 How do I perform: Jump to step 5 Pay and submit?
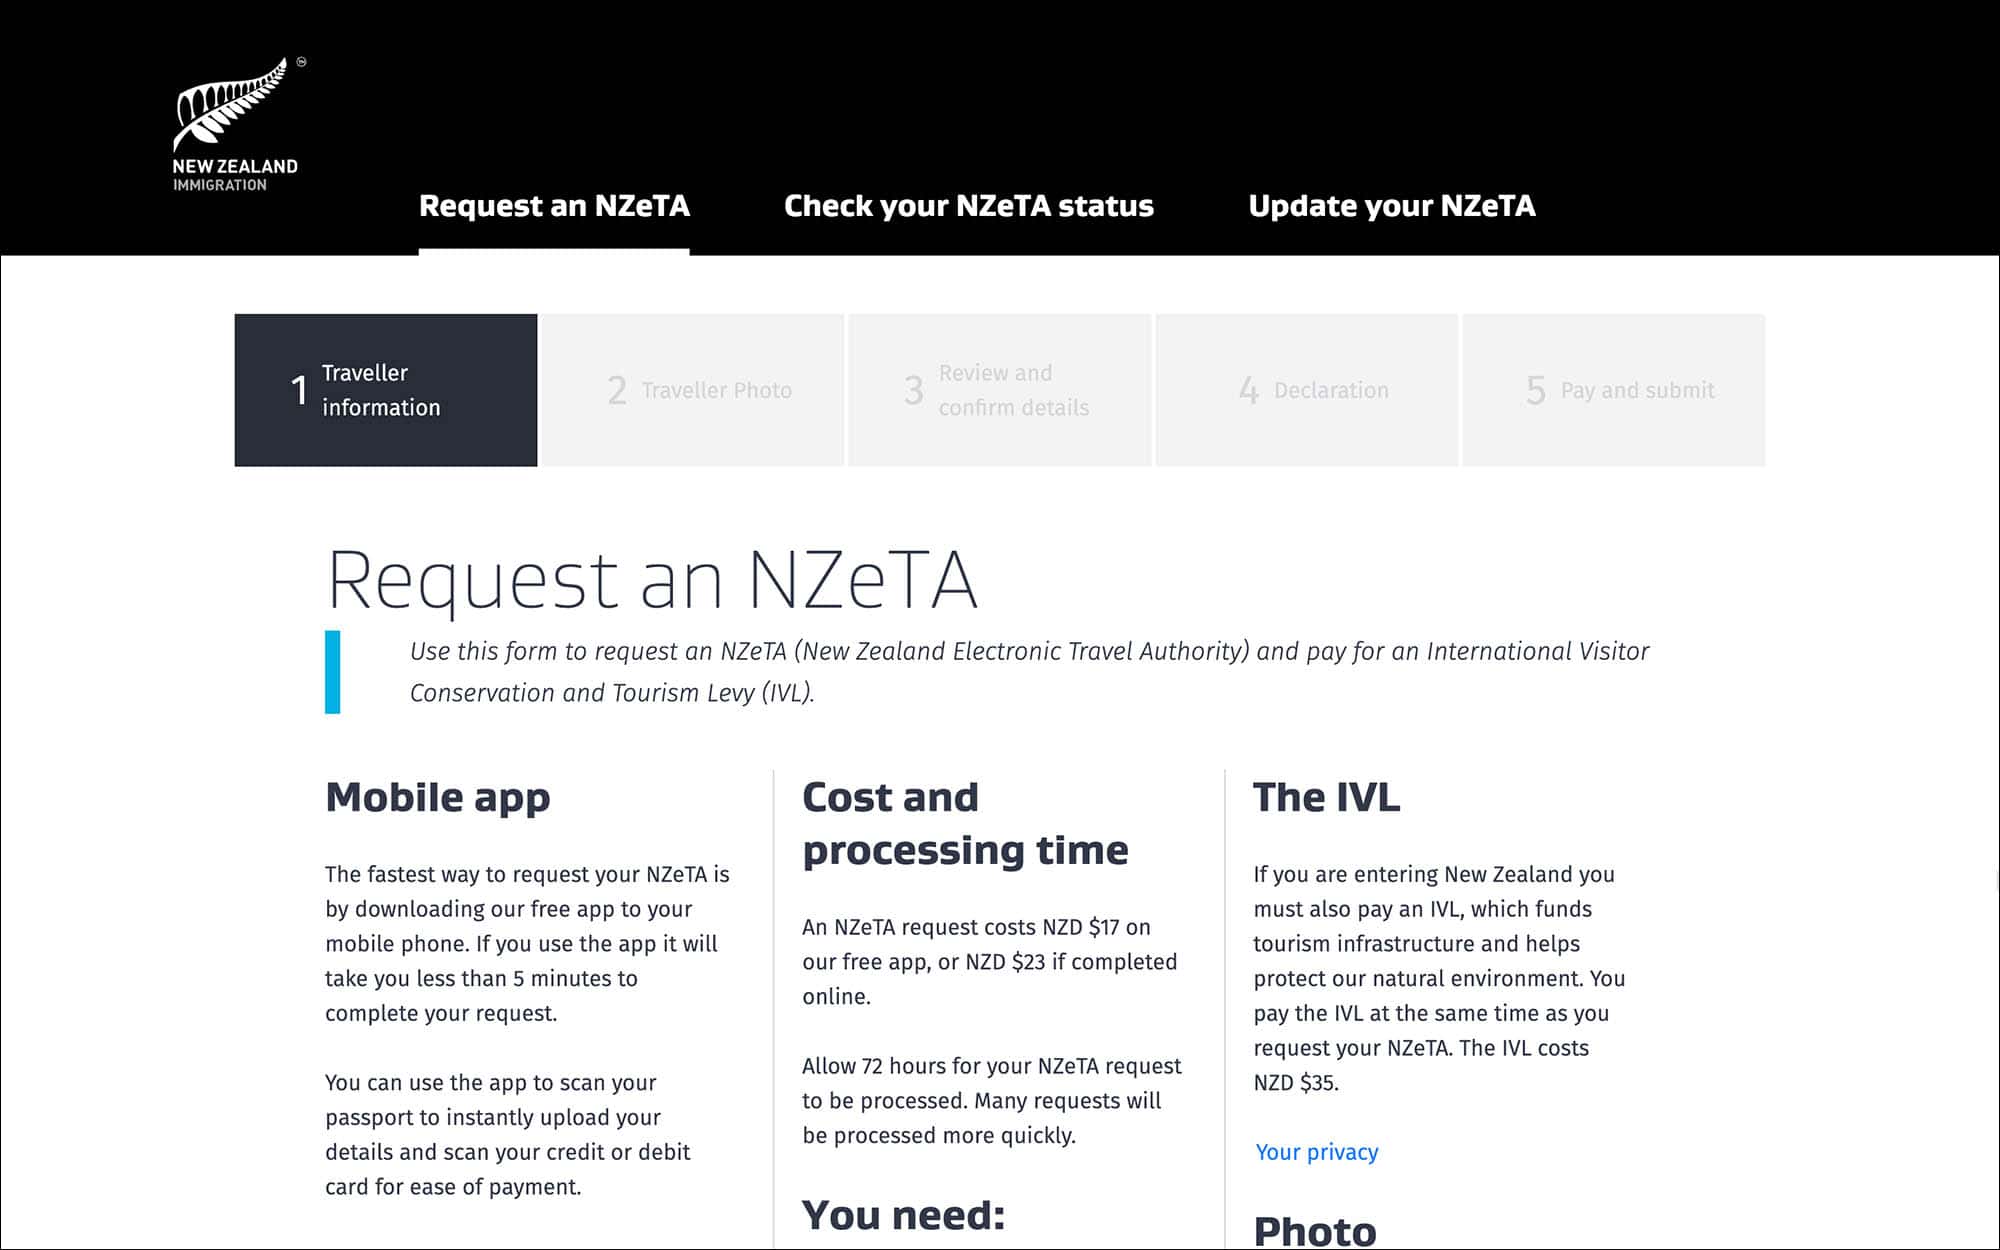point(1612,390)
